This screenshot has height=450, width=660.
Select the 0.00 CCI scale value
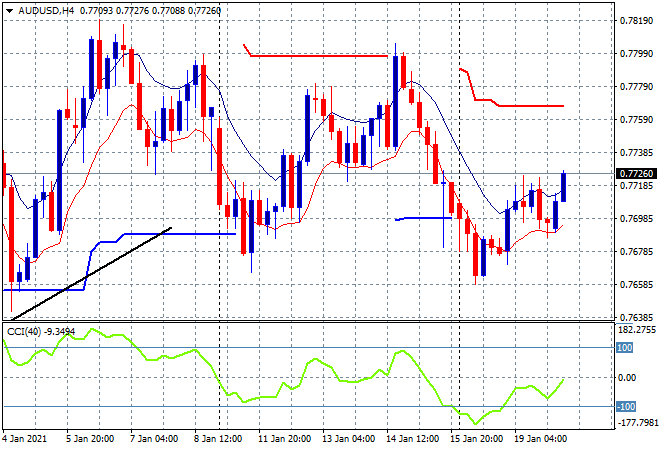(x=627, y=378)
